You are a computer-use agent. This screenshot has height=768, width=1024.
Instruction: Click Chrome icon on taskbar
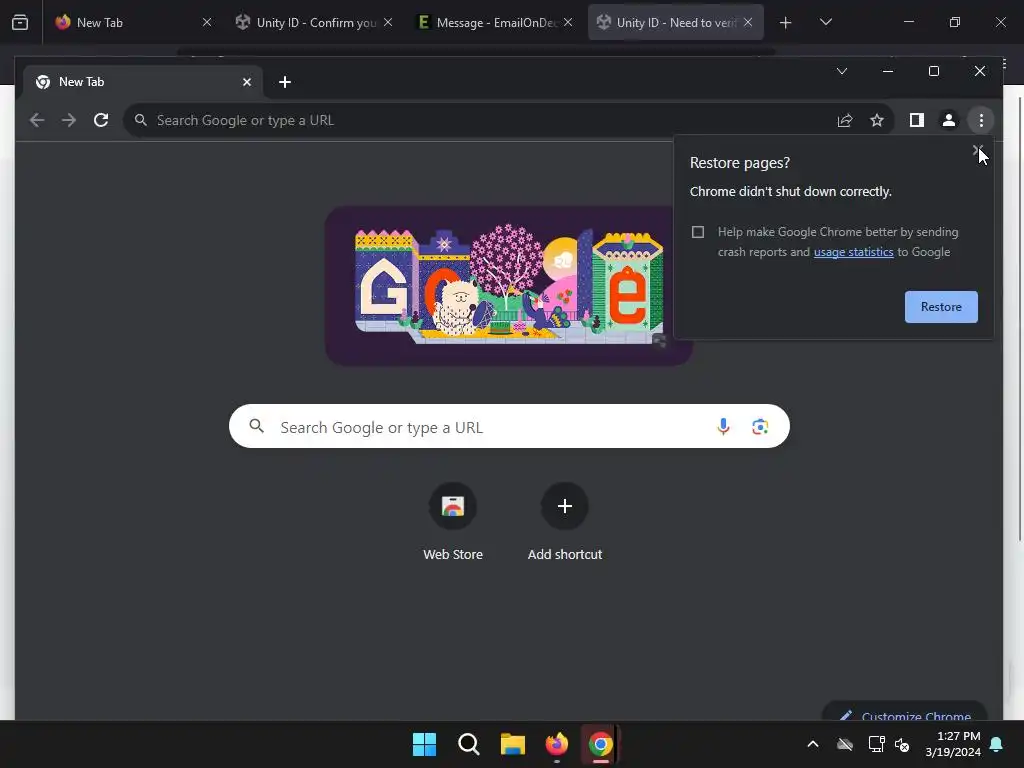point(600,744)
